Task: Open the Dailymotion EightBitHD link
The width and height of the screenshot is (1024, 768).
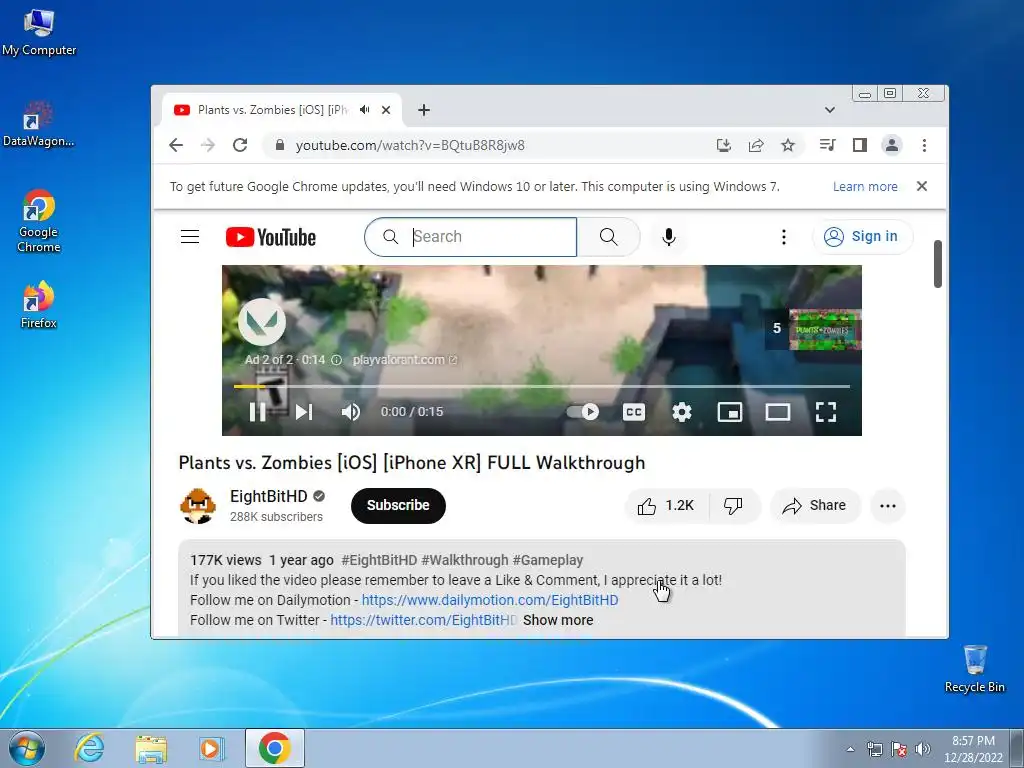Action: click(x=490, y=600)
